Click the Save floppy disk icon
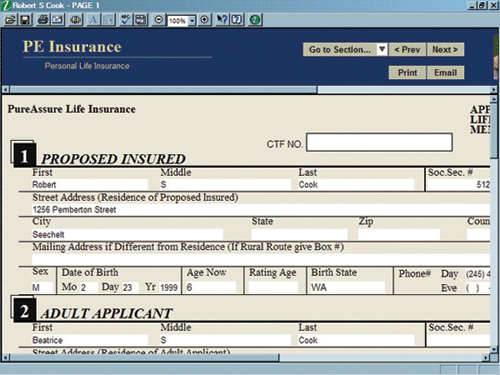500x375 pixels. [25, 20]
